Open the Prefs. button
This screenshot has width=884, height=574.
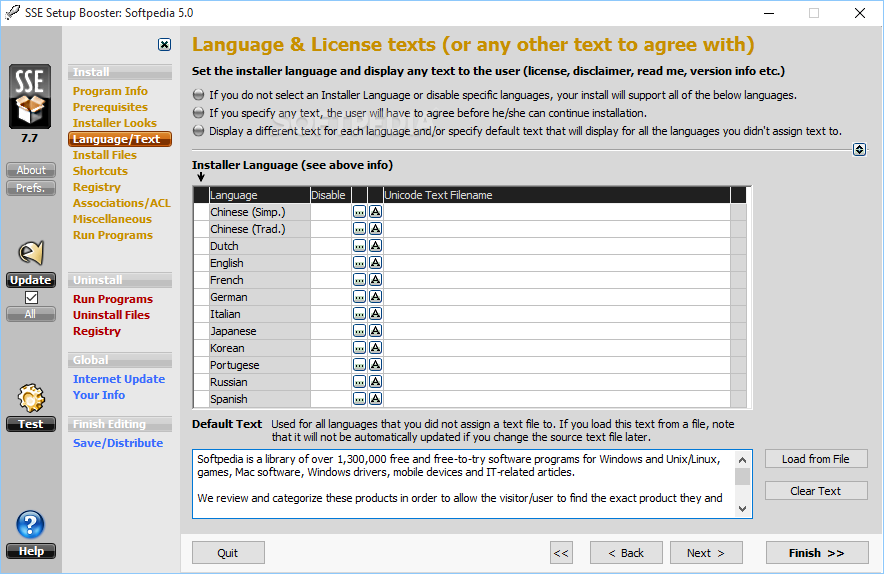point(31,188)
